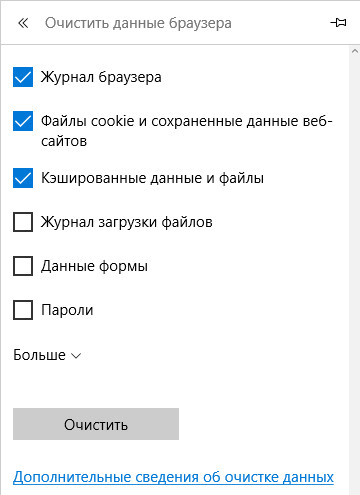
Task: Check the Пароли checkbox box
Action: click(23, 310)
